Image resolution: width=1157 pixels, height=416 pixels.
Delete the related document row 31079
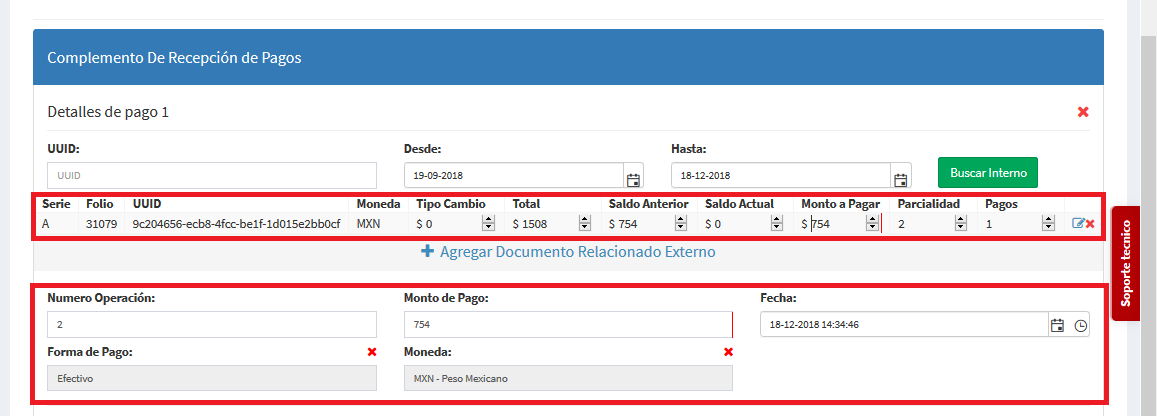(1090, 224)
